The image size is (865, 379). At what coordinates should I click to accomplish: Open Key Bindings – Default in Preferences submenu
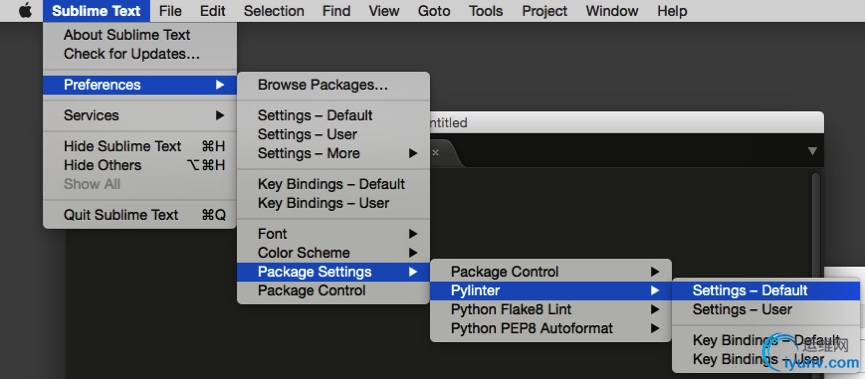coord(333,184)
